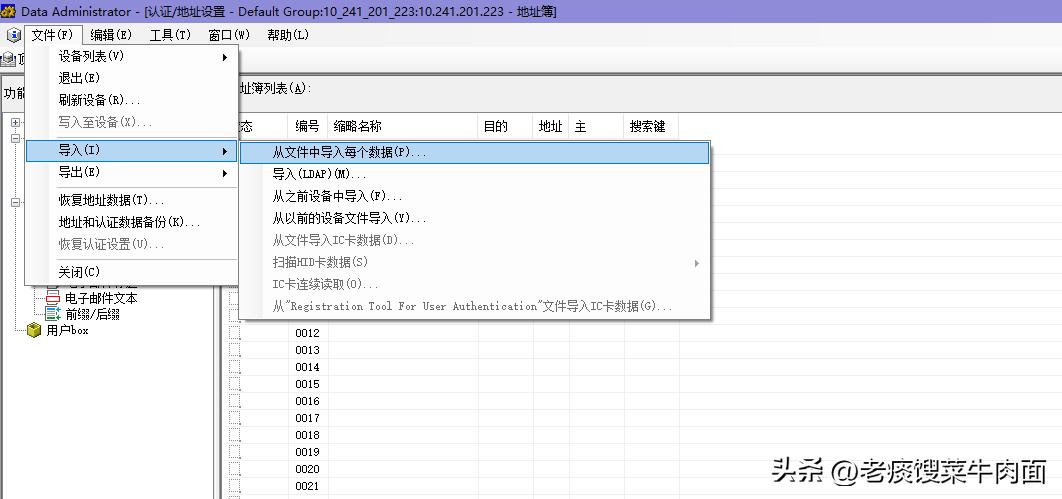Tick the status box for row 0020
The image size is (1062, 499).
pyautogui.click(x=235, y=469)
